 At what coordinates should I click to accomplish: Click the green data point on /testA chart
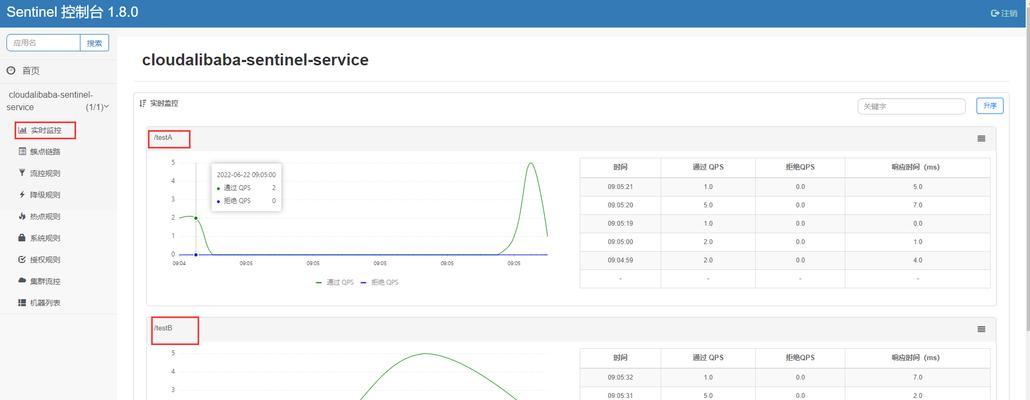[196, 218]
